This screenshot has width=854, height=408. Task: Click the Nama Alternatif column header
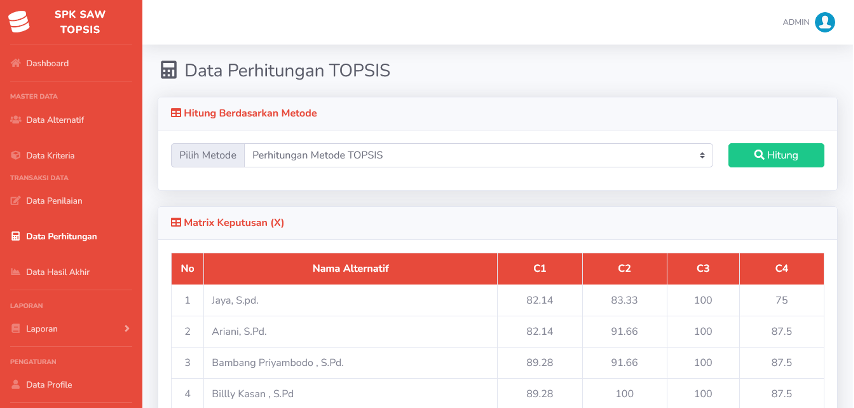click(350, 269)
